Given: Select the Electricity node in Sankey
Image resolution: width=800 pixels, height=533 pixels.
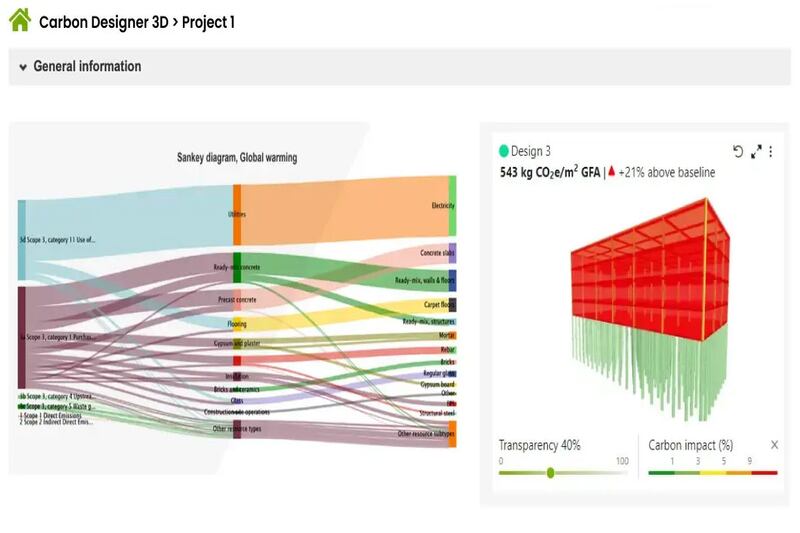Looking at the screenshot, I should [453, 206].
